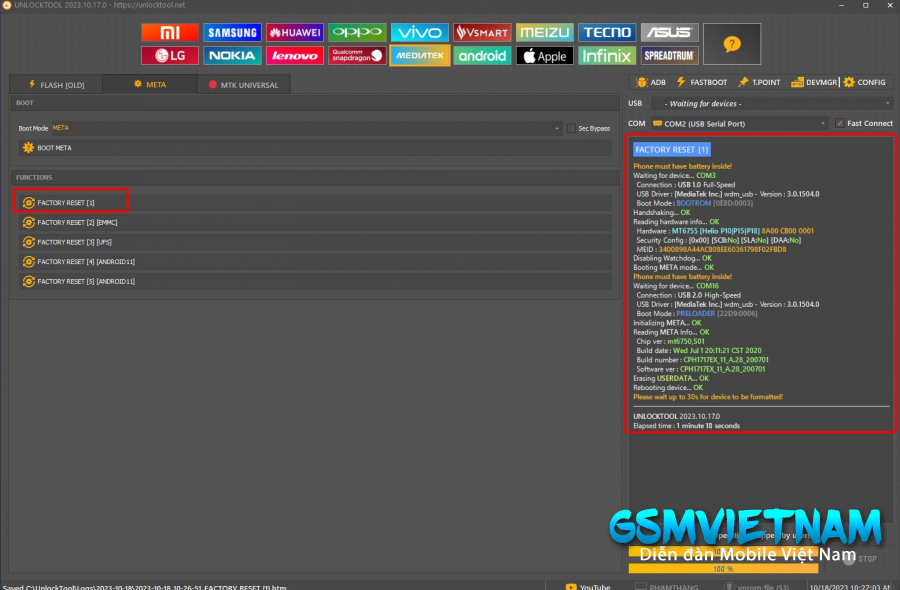Open the ADB tool
The image size is (900, 590).
point(651,83)
